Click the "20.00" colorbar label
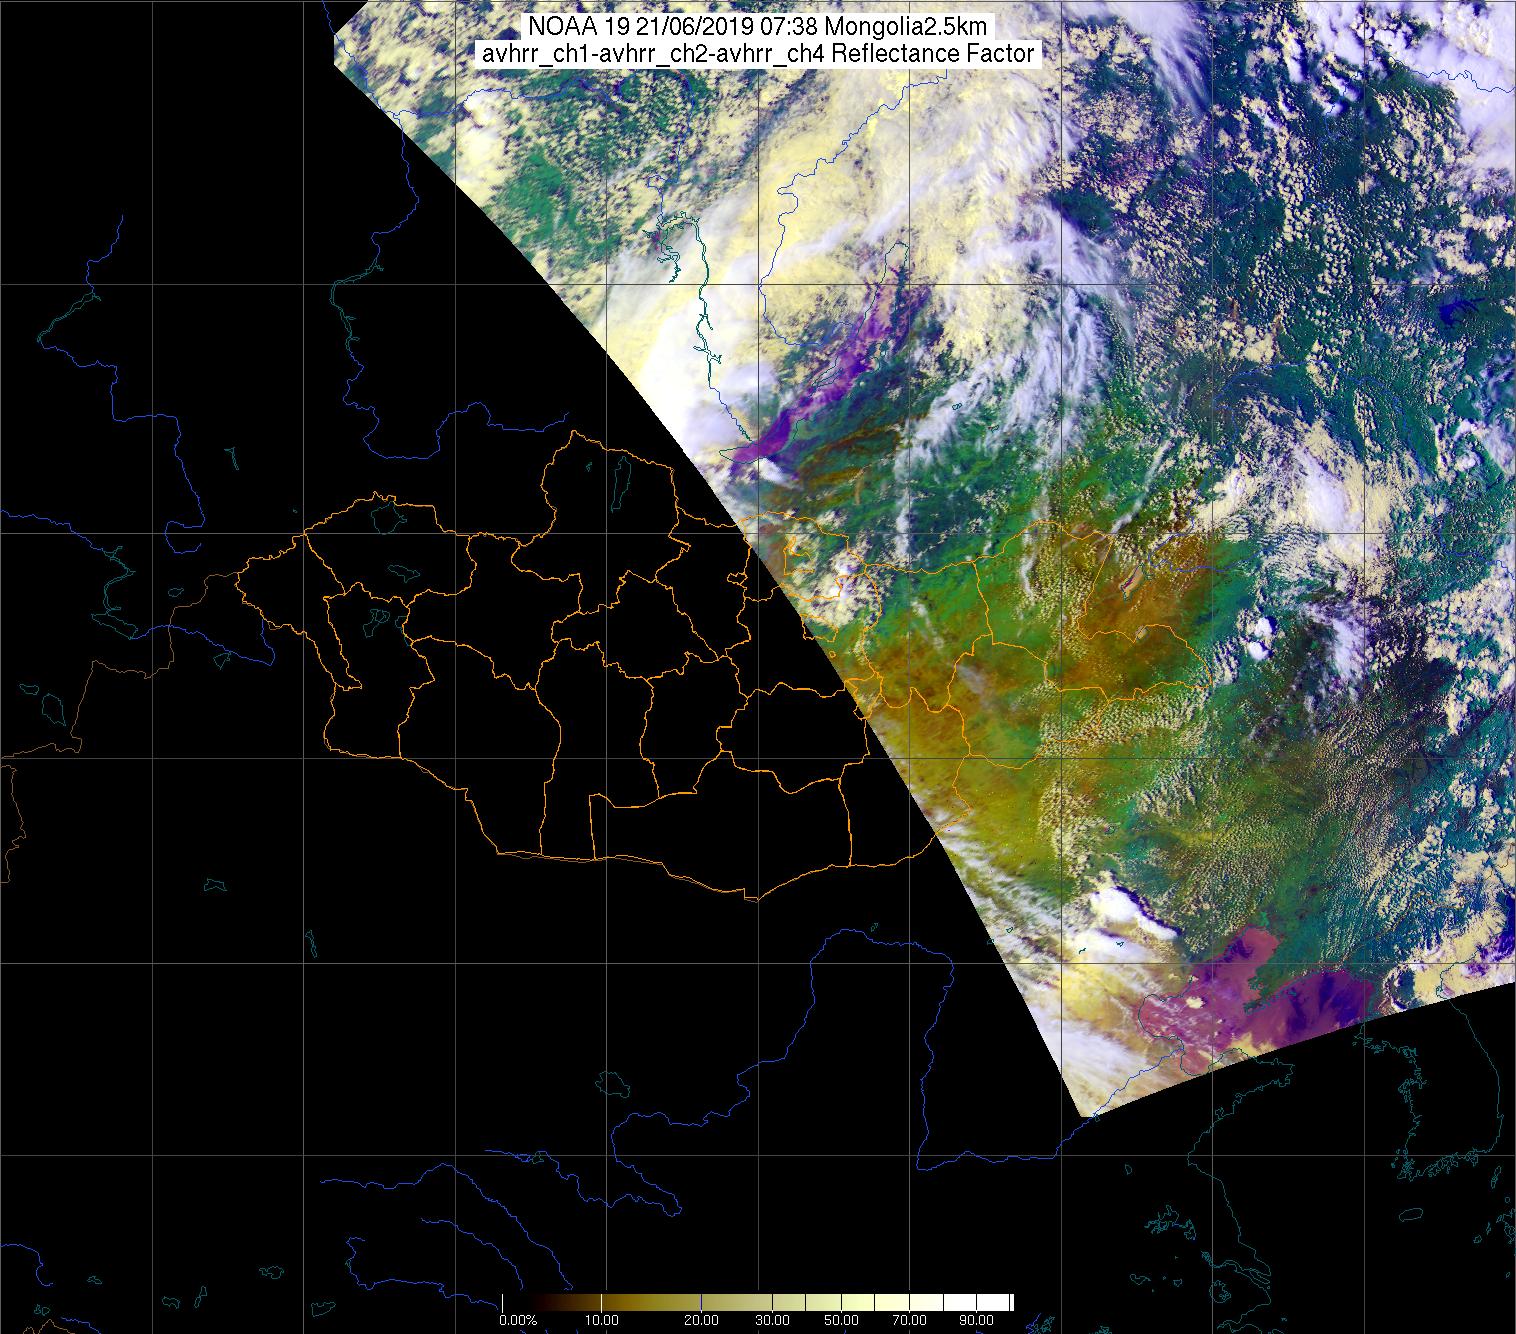The height and width of the screenshot is (1334, 1516). [703, 1320]
